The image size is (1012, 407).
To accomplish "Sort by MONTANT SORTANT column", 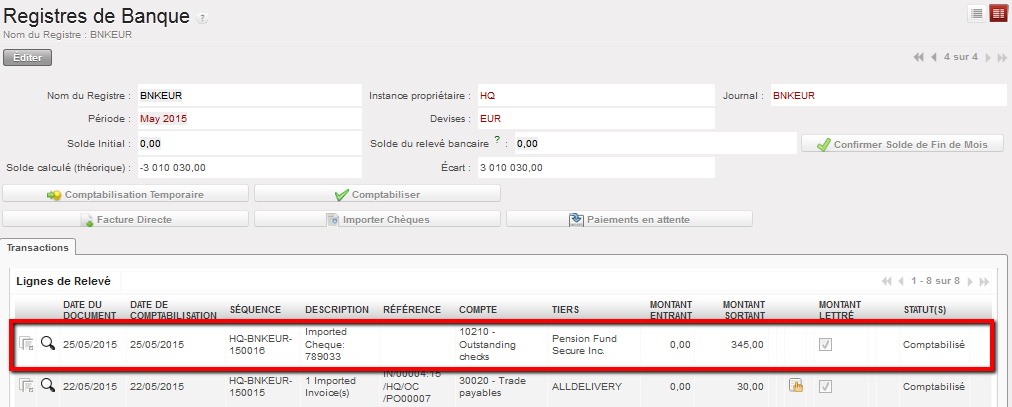I will pyautogui.click(x=744, y=310).
